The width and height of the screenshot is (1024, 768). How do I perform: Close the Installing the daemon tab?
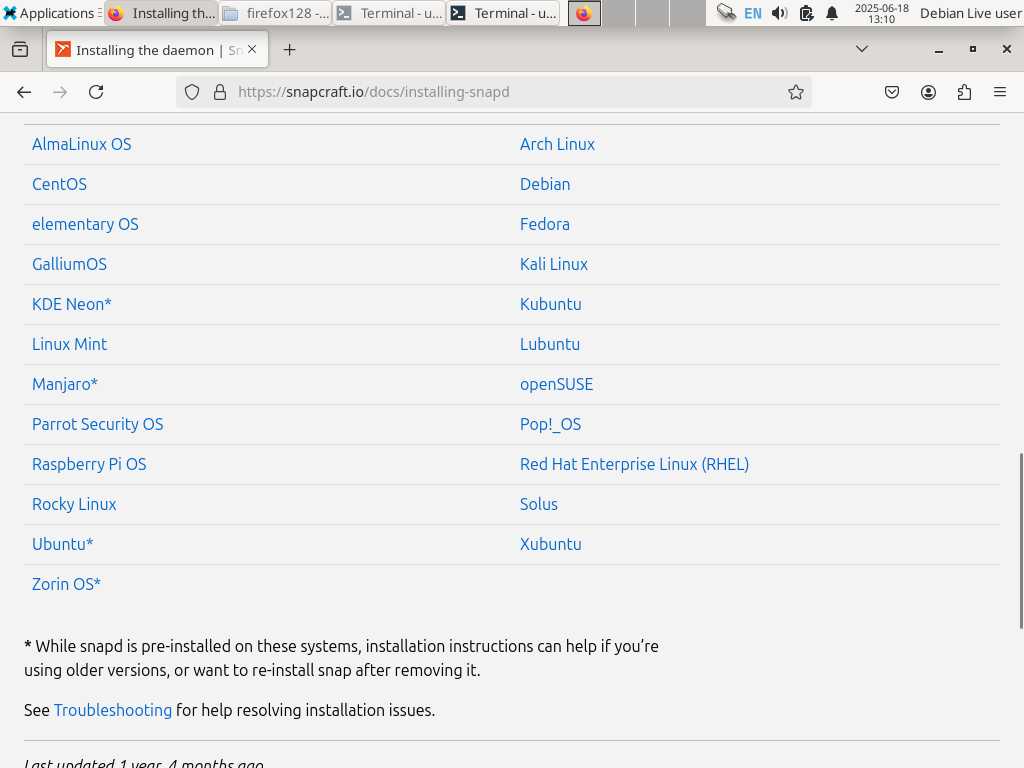252,49
